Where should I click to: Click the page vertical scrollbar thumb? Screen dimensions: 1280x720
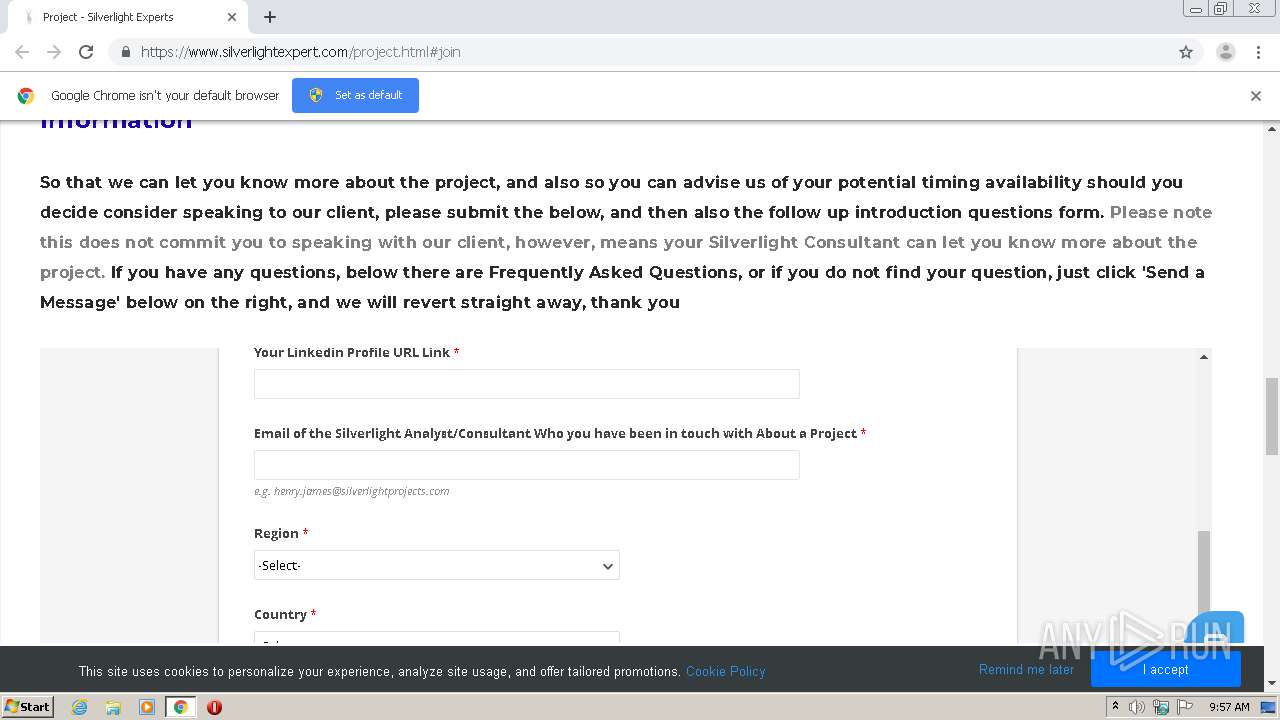(x=1272, y=416)
